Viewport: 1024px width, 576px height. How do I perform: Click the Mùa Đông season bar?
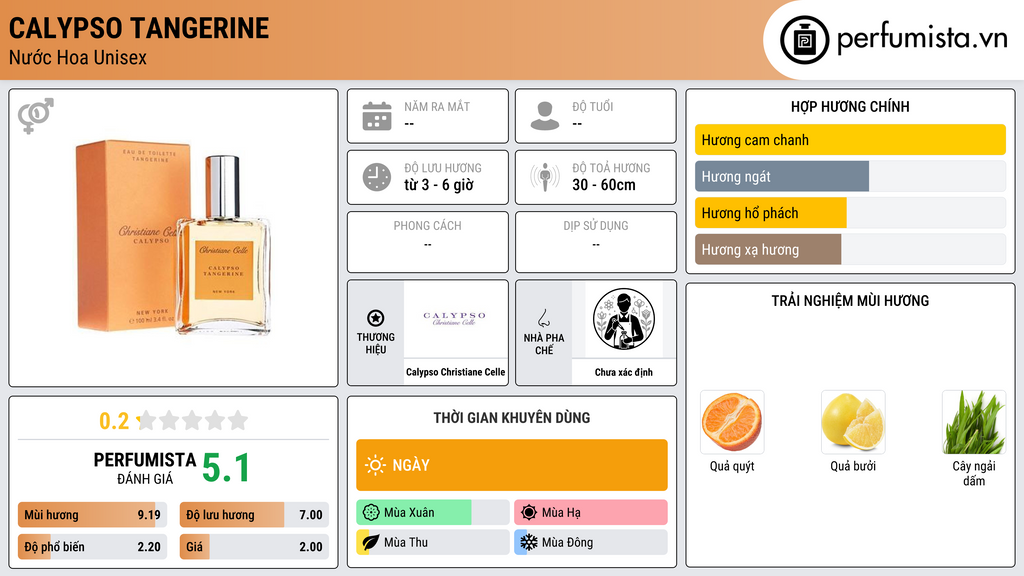pyautogui.click(x=590, y=542)
